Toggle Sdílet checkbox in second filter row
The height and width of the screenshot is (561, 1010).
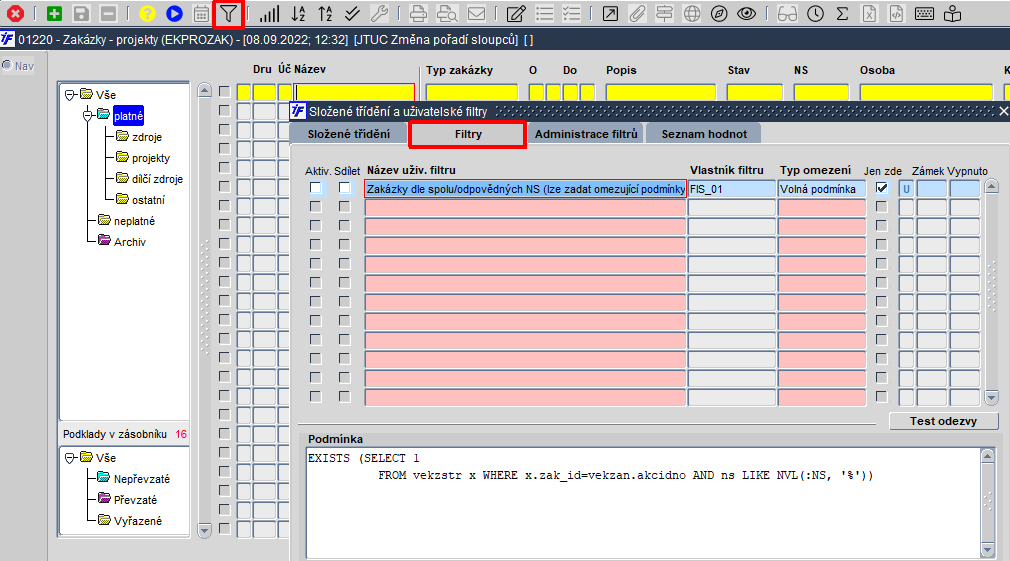click(345, 207)
